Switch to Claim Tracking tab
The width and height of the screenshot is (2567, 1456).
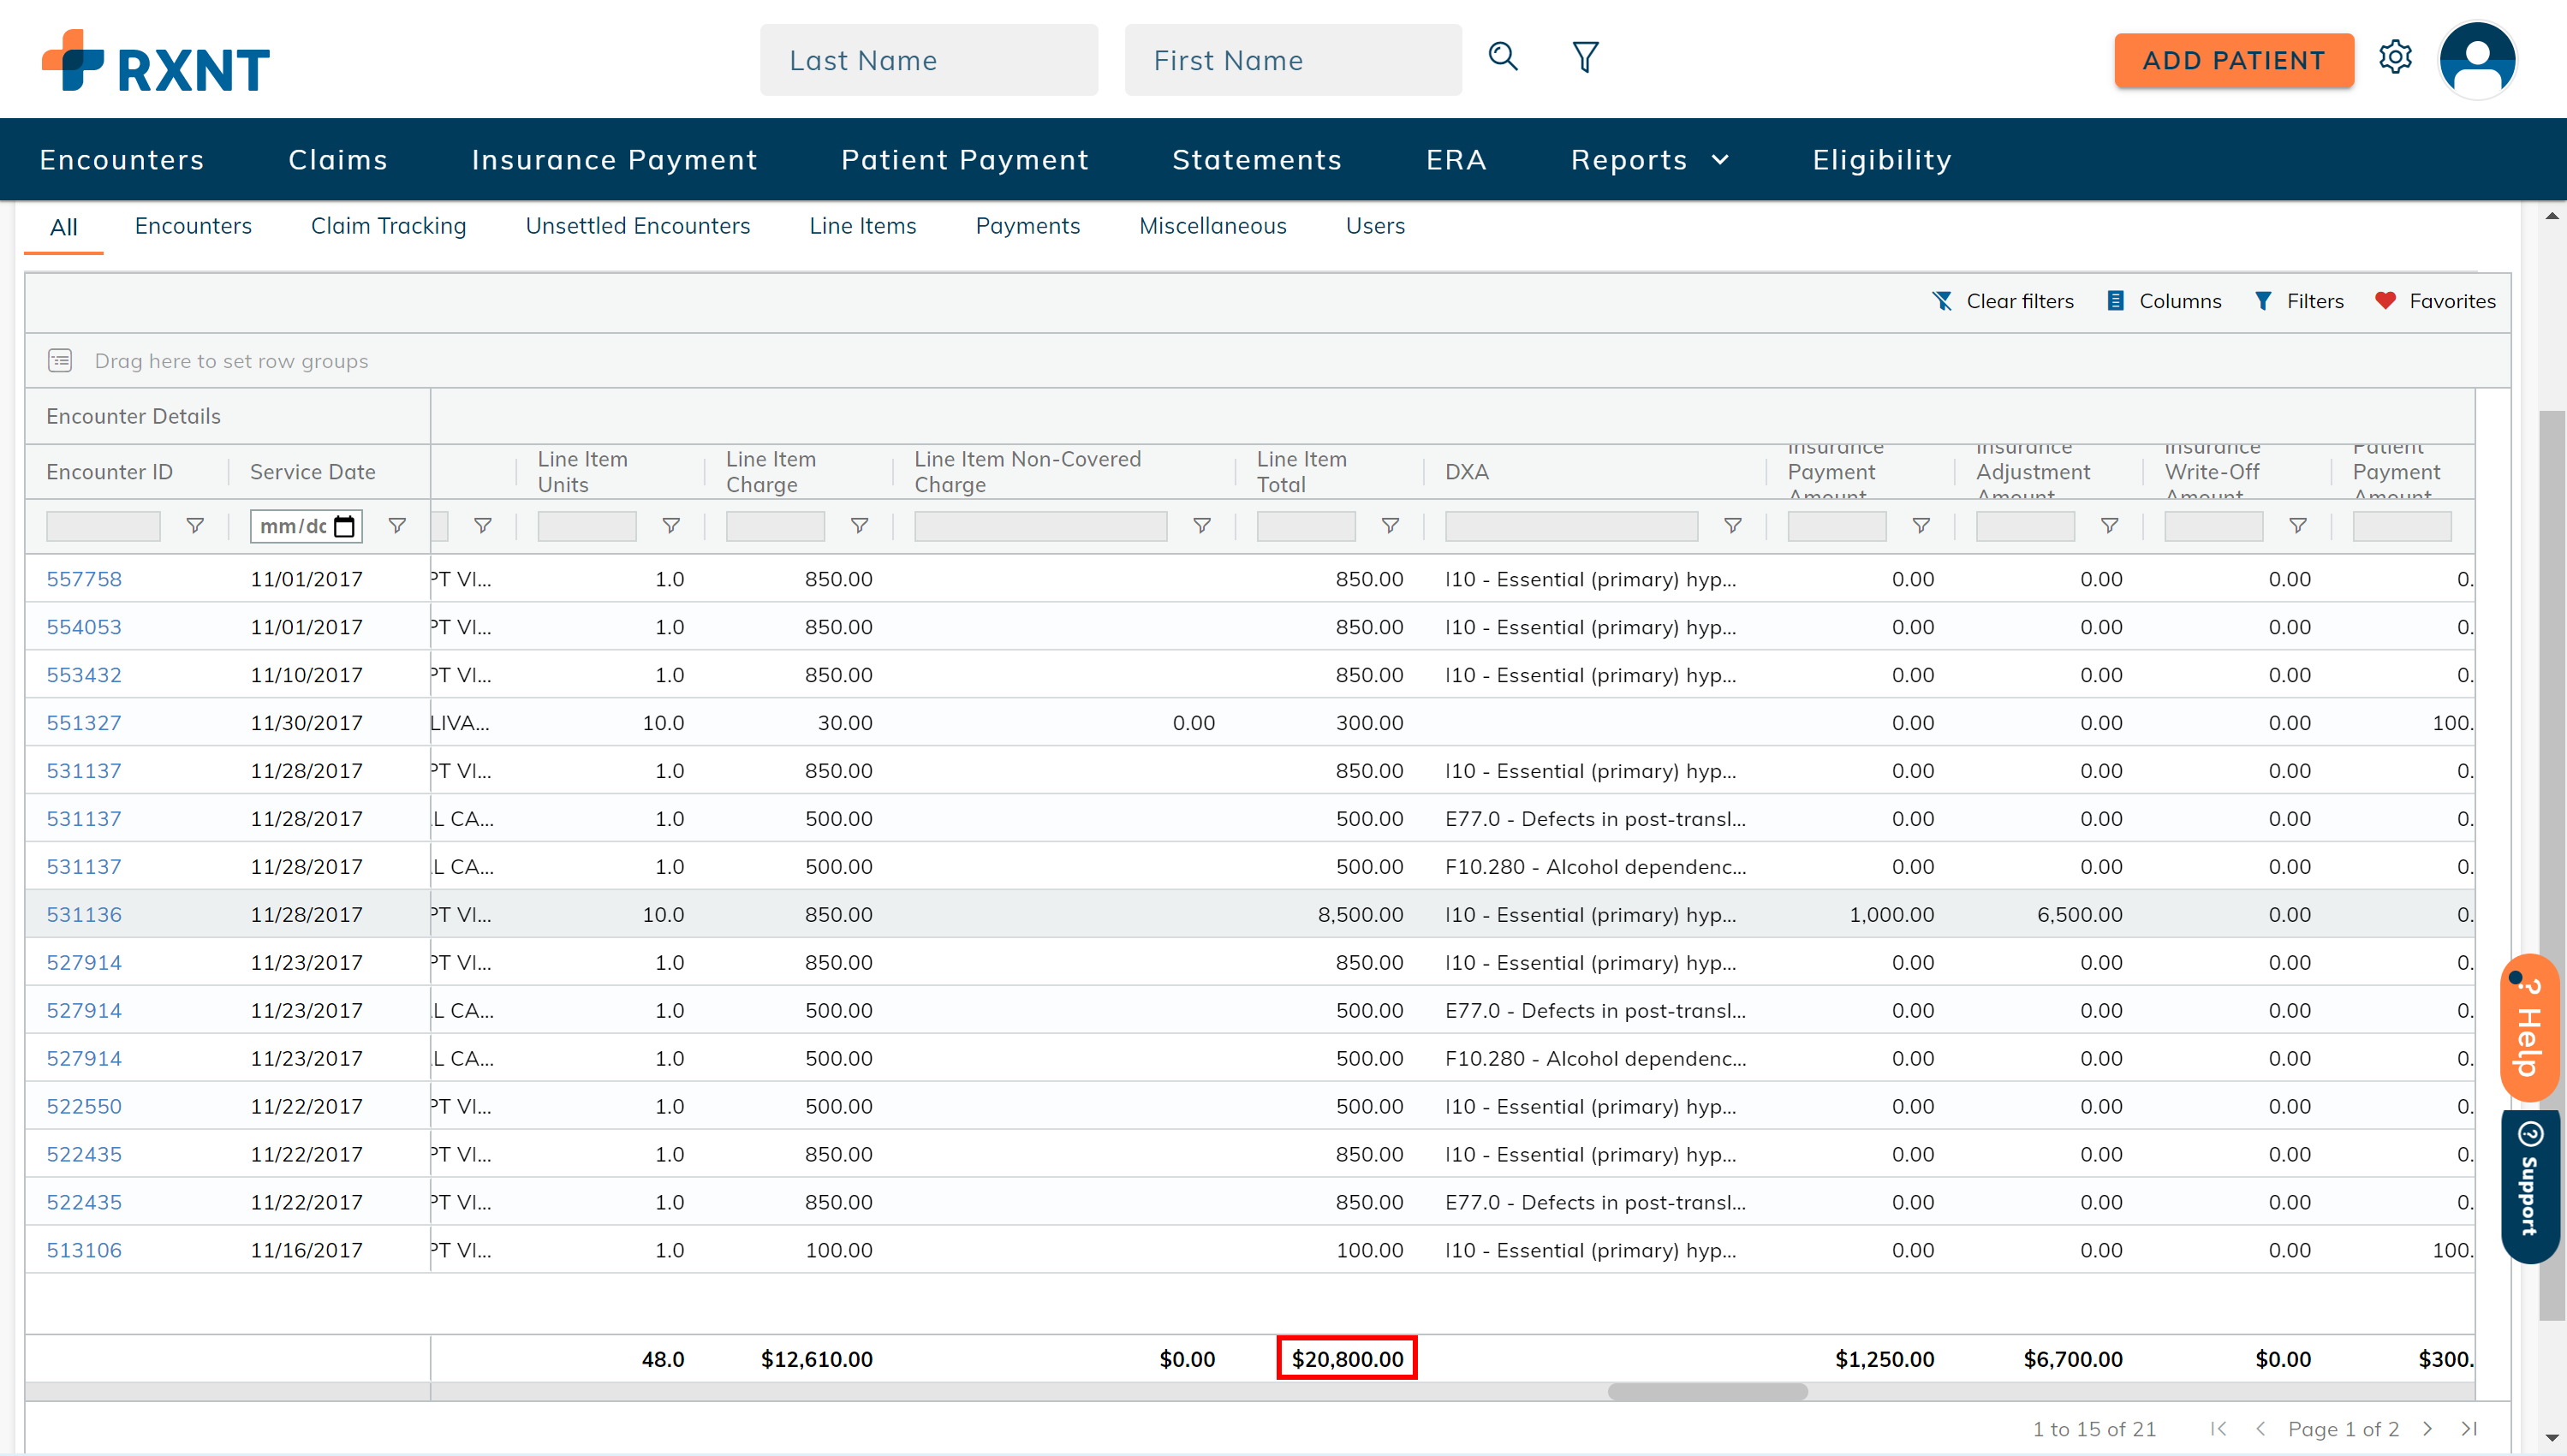click(388, 226)
